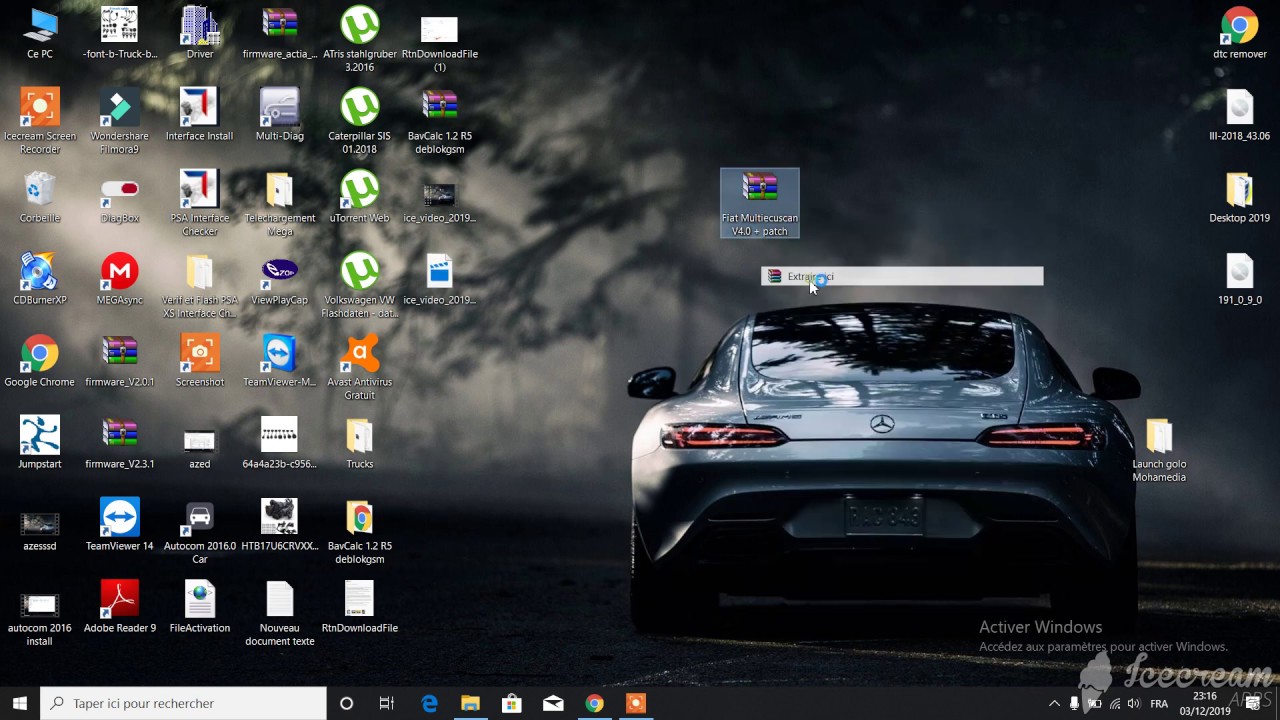
Task: Choose the Extraire ici context entry
Action: point(902,276)
